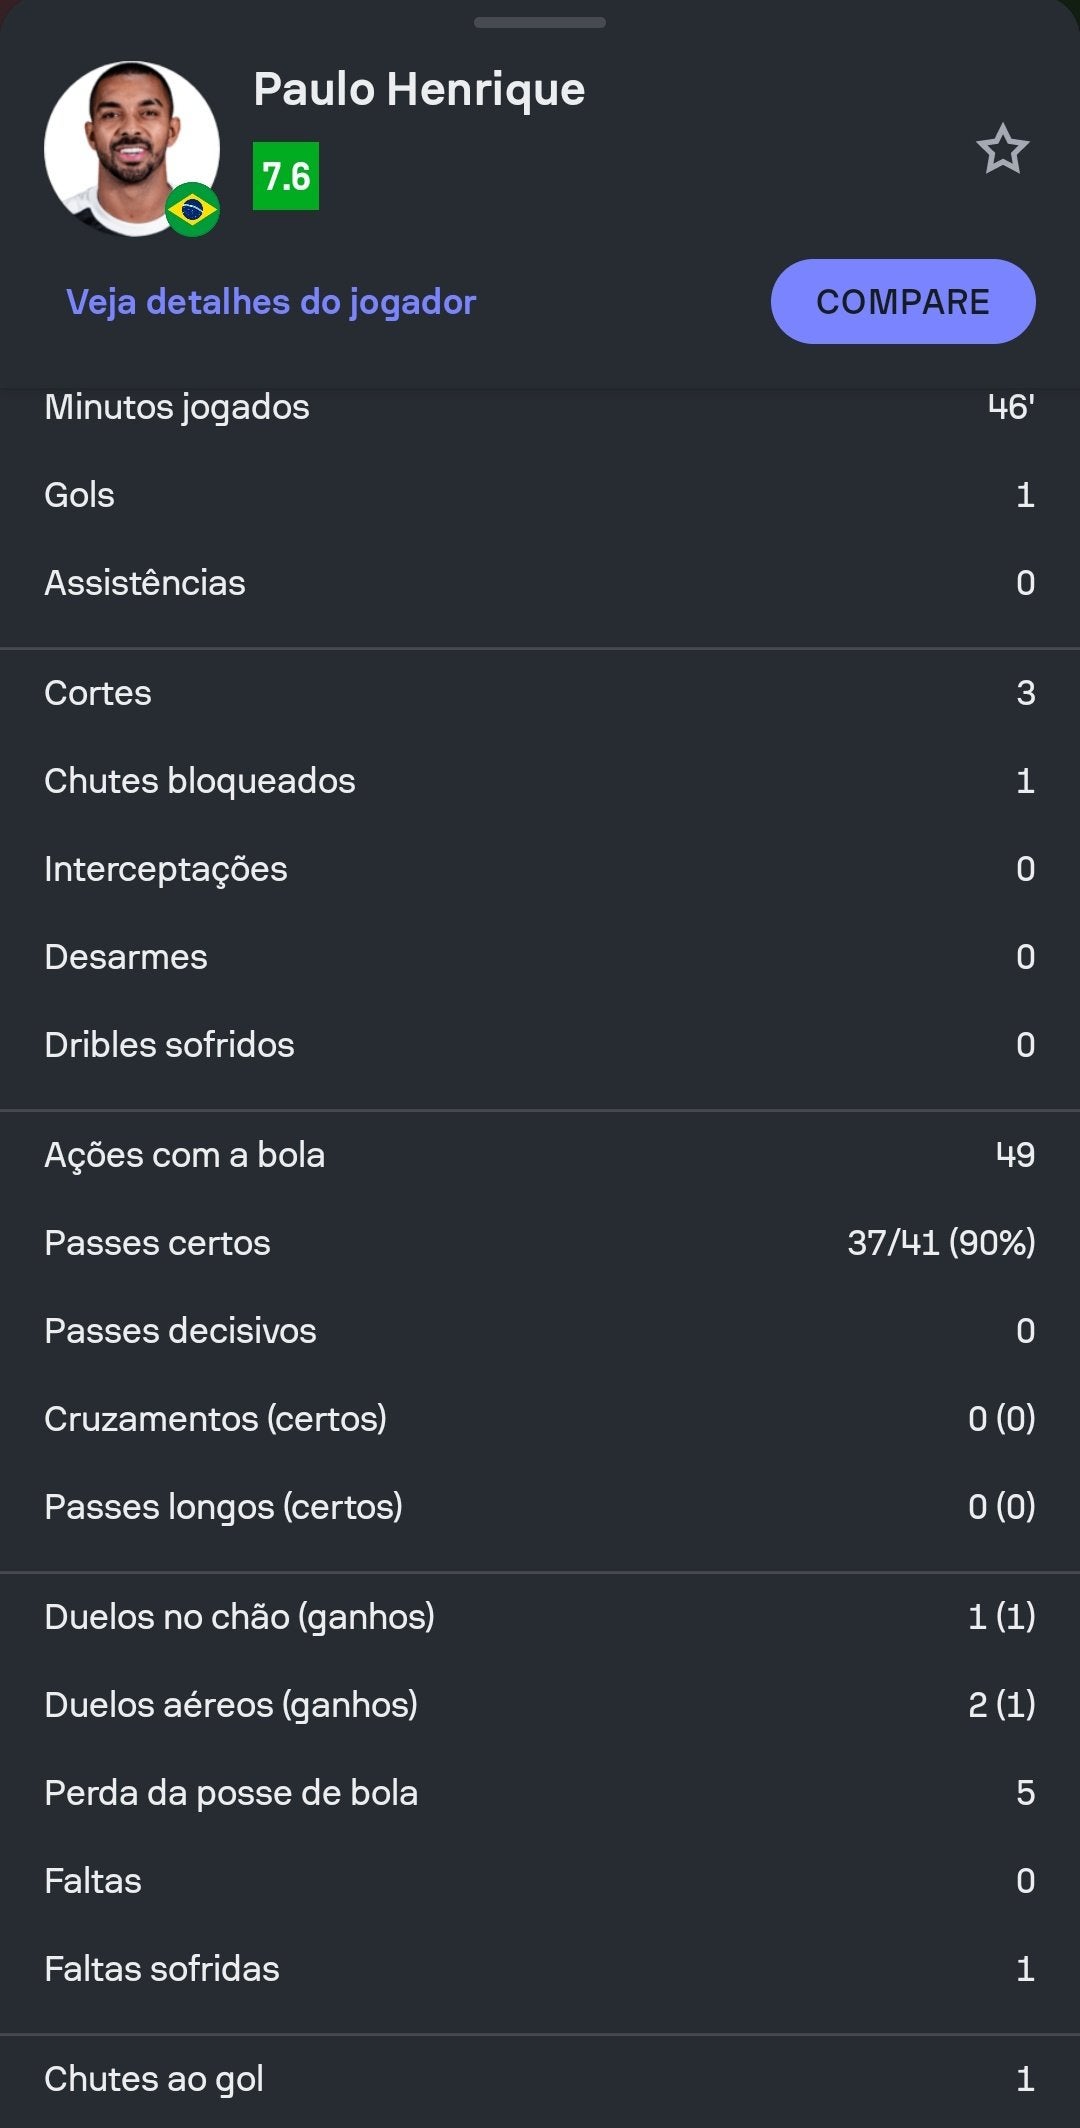The image size is (1080, 2128).
Task: Grab the sheet drag handle at top
Action: click(x=540, y=22)
